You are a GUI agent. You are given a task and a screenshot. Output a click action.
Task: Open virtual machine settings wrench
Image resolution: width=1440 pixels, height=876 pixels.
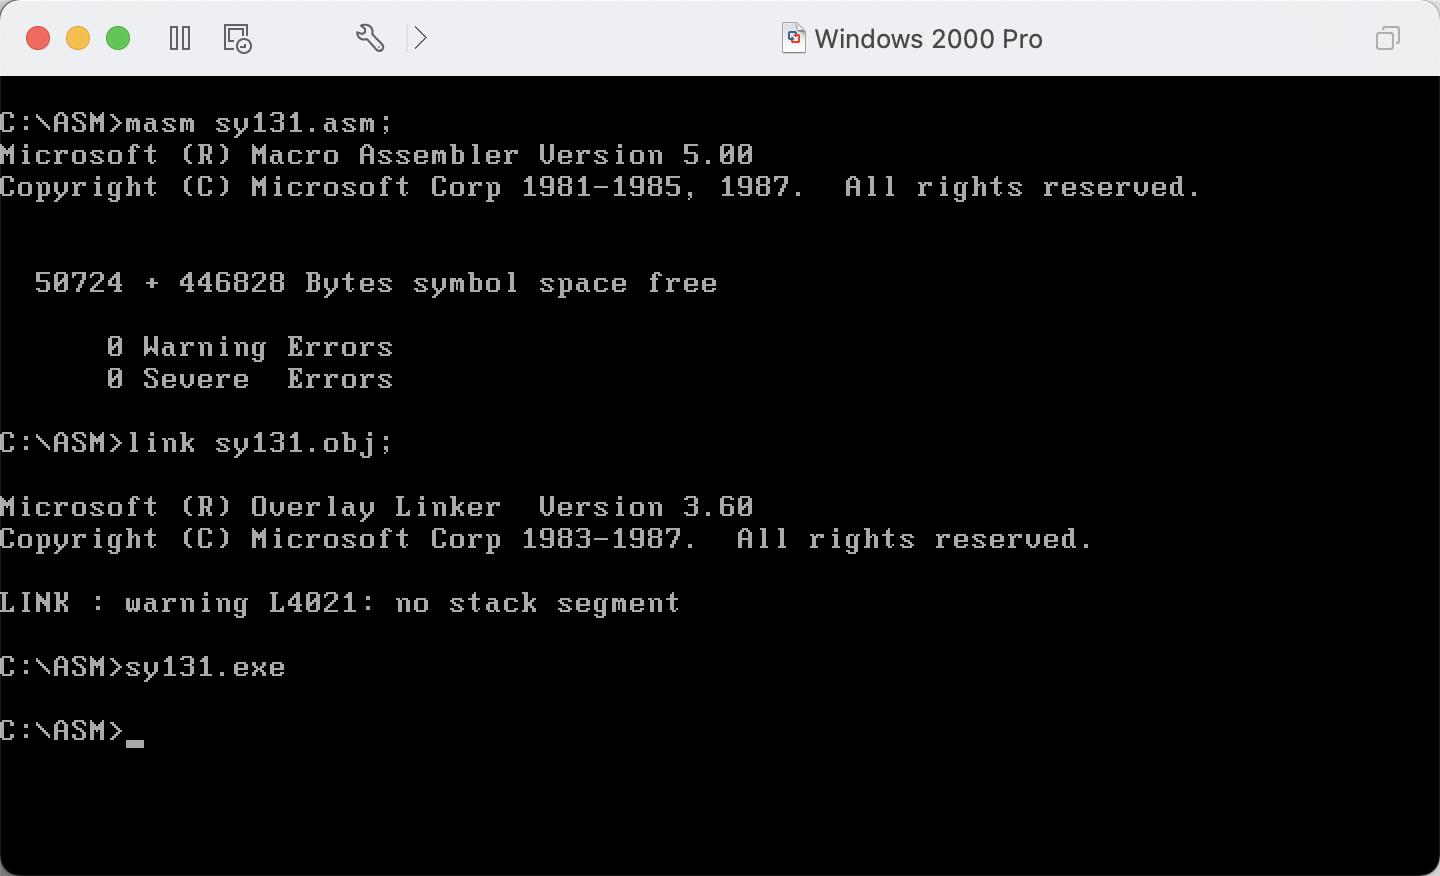(x=370, y=39)
